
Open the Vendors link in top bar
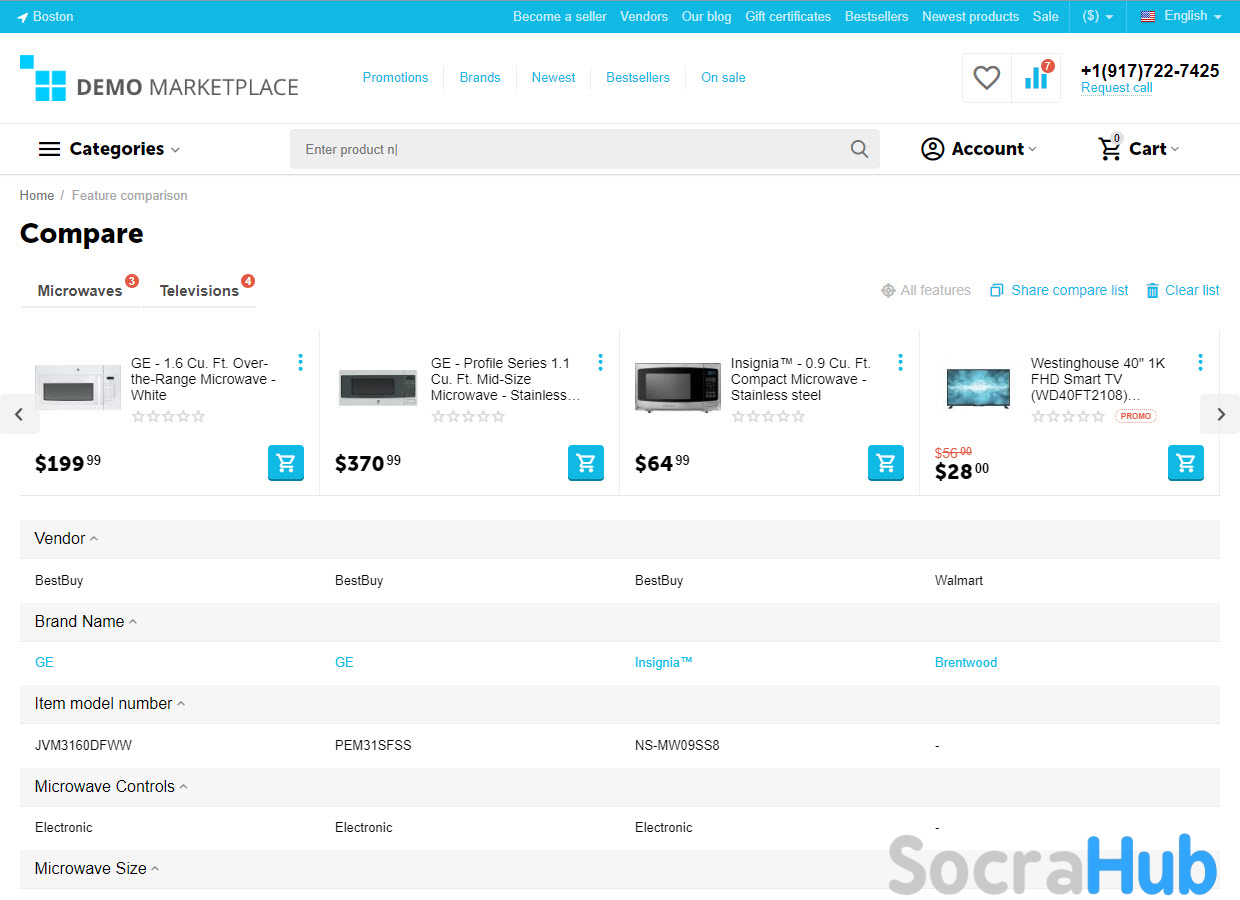(x=644, y=16)
